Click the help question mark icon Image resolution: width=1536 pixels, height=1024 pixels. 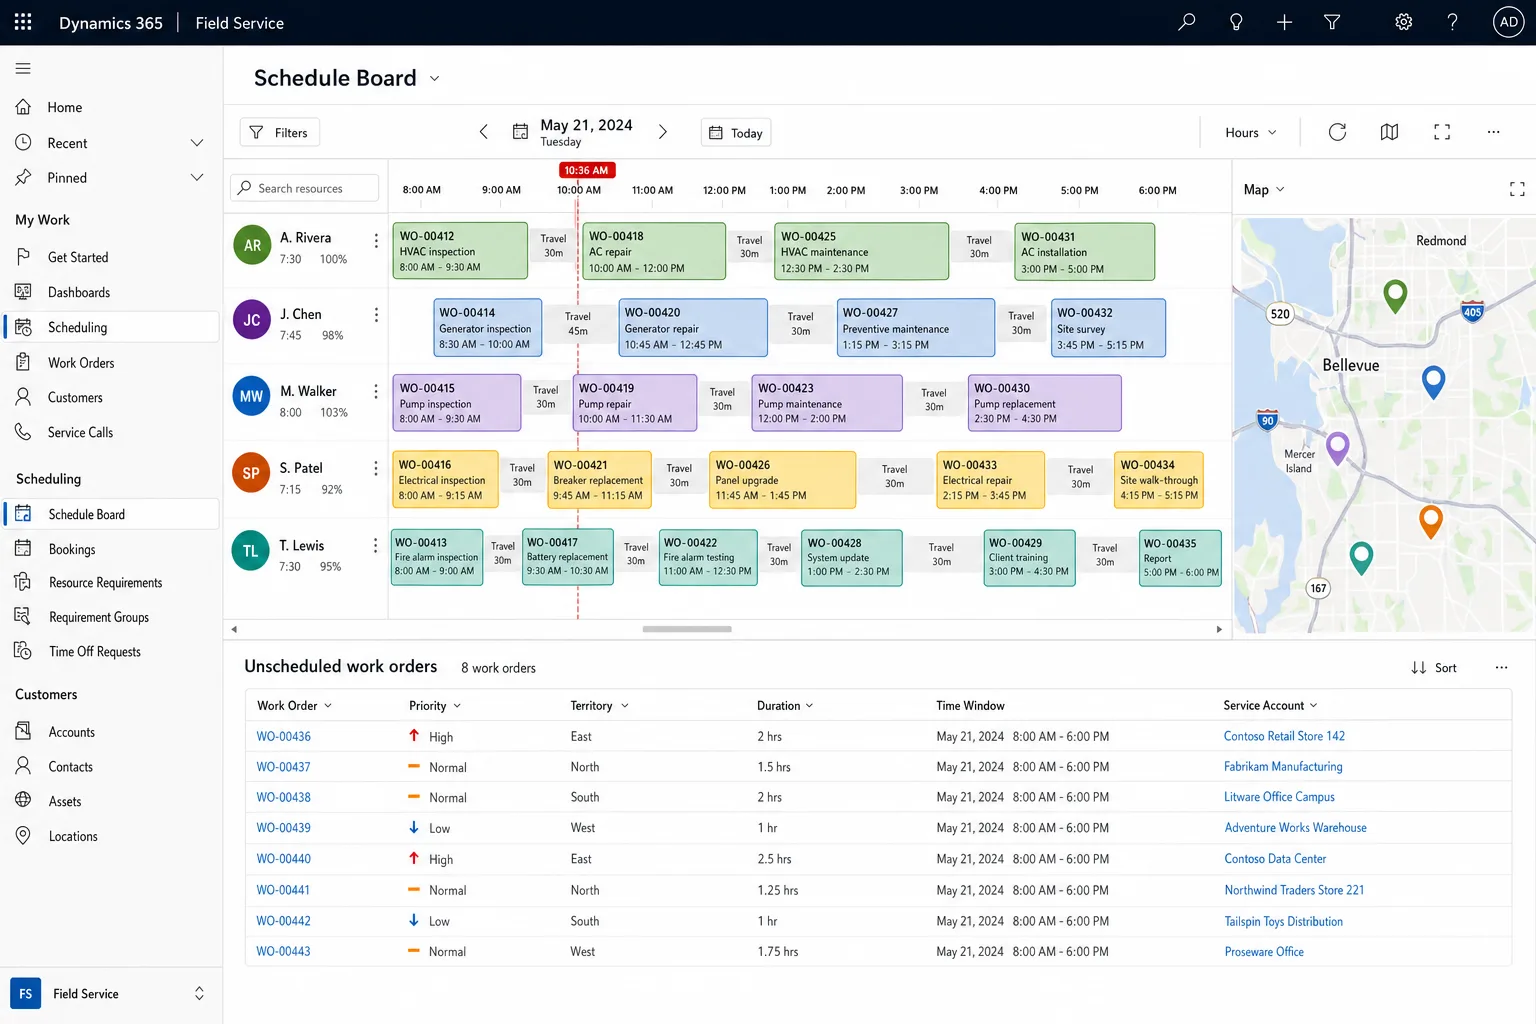click(1453, 22)
